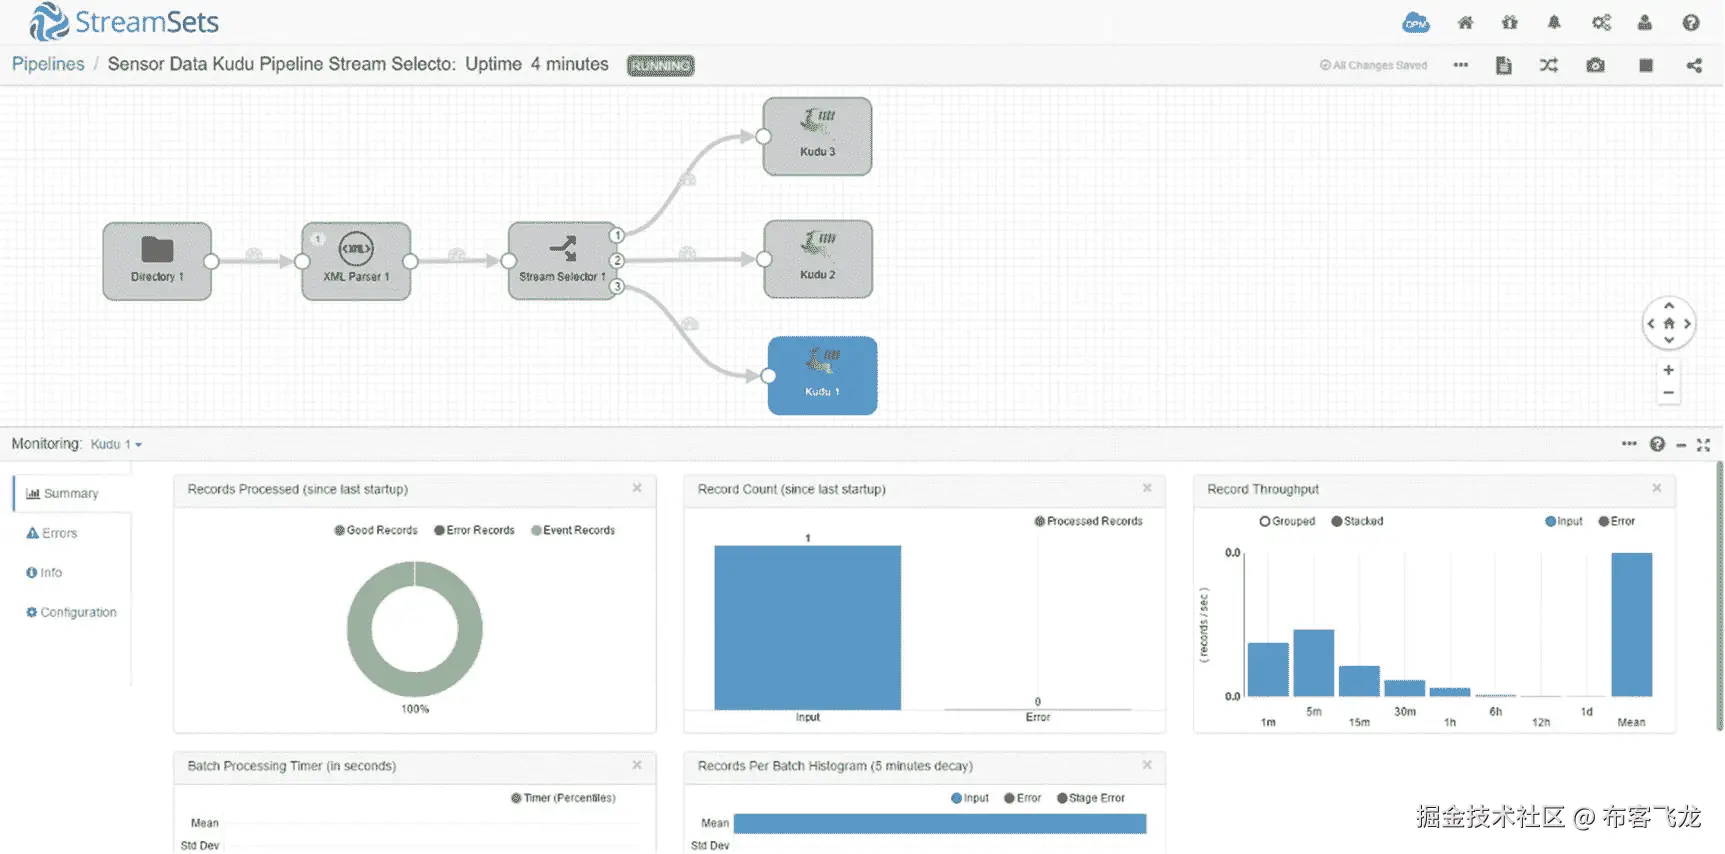Select the Kudu 3 stage
This screenshot has height=854, width=1725.
coord(817,137)
